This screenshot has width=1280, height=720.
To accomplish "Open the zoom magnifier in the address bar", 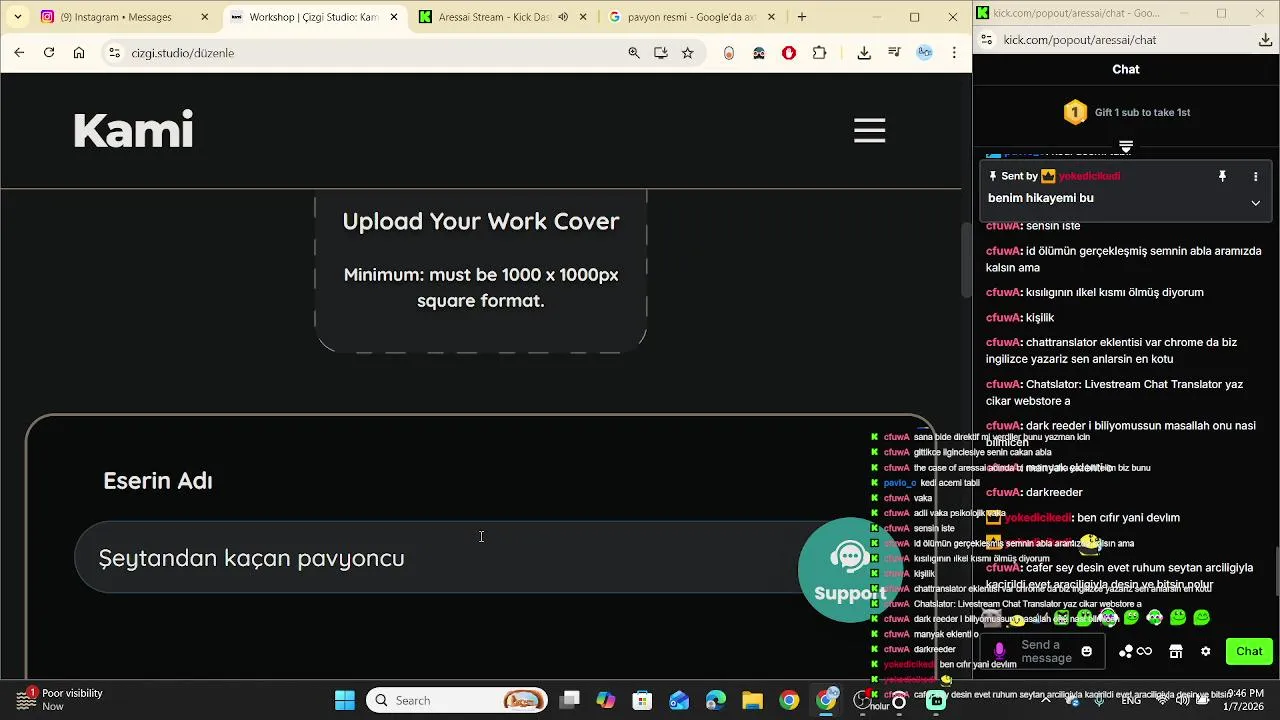I will pyautogui.click(x=634, y=53).
